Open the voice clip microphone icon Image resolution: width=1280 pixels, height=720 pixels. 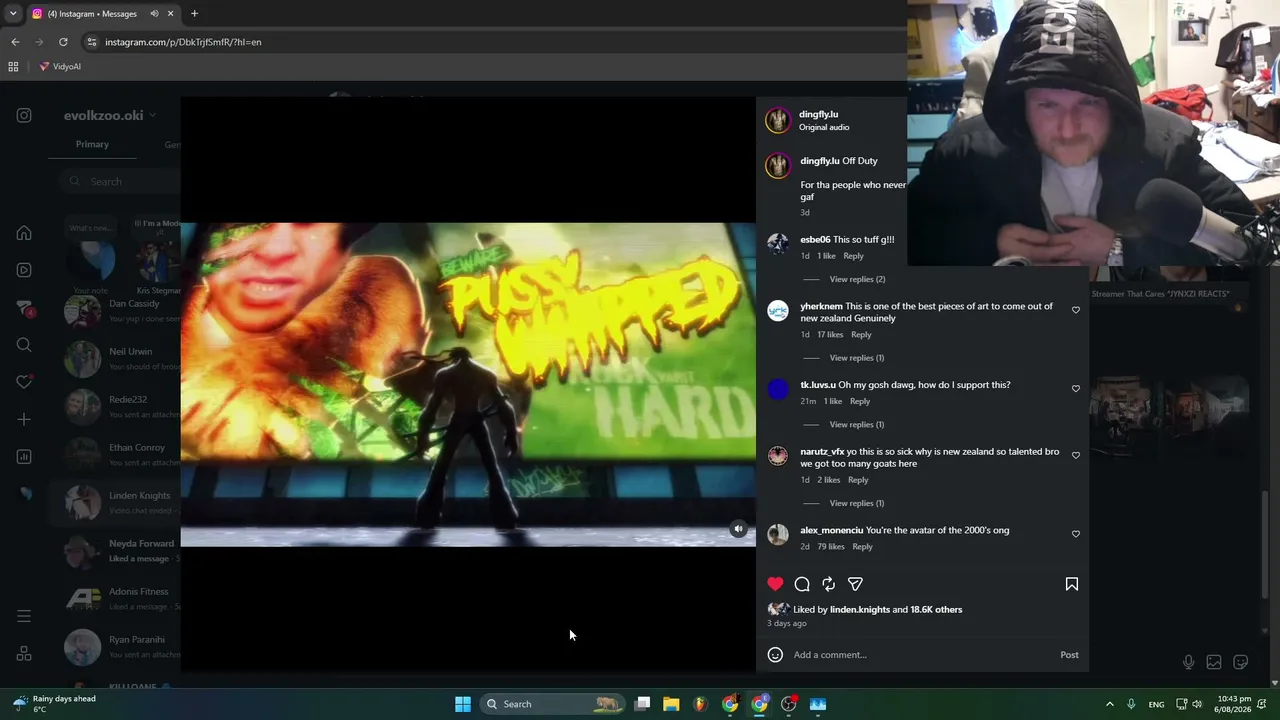click(1188, 662)
